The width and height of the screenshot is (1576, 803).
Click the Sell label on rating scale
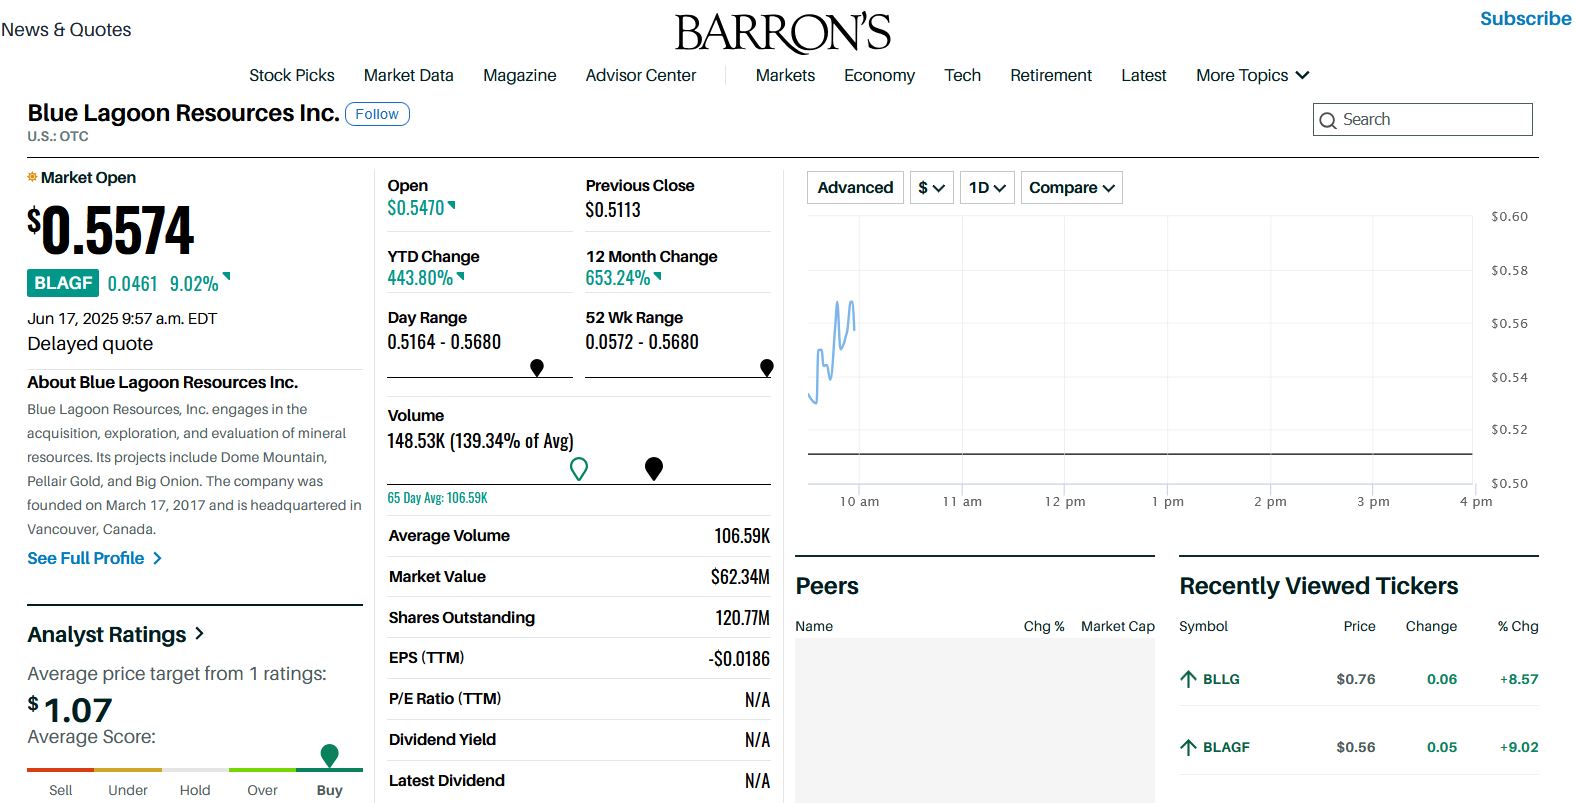pyautogui.click(x=60, y=790)
